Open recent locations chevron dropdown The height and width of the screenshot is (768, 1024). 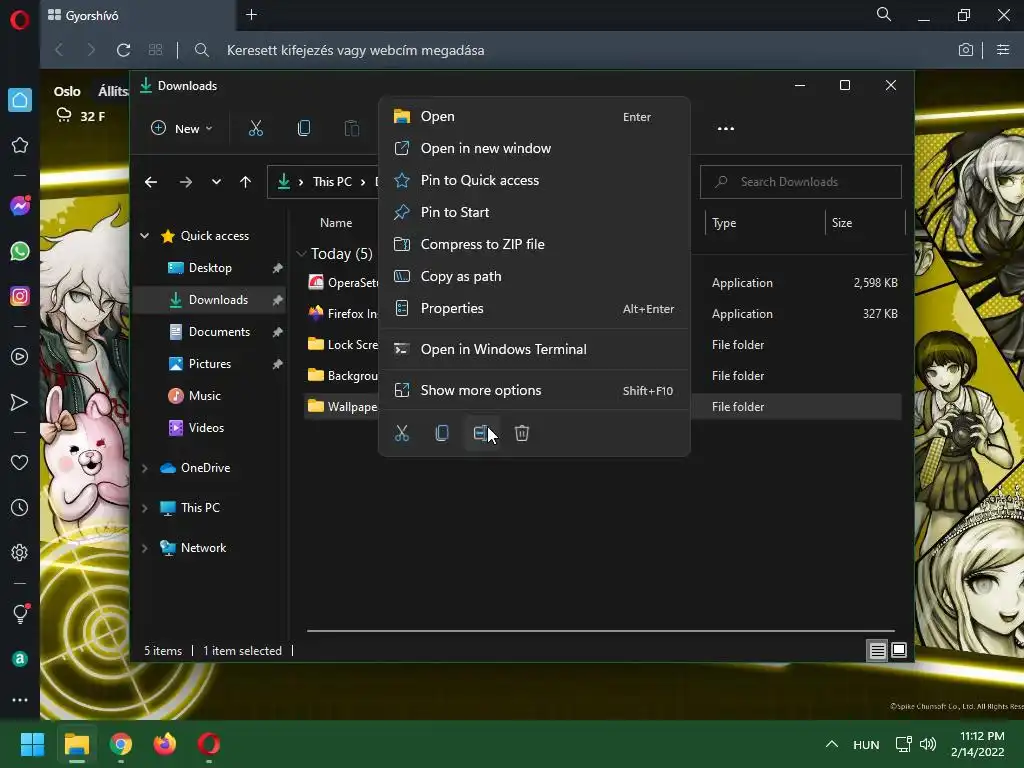(x=216, y=182)
